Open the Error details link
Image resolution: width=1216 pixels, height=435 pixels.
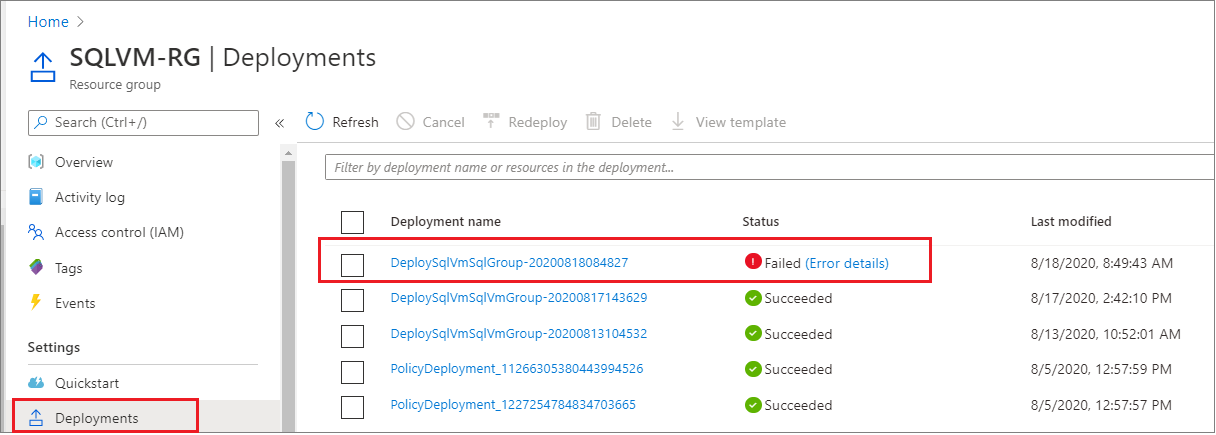pos(846,263)
